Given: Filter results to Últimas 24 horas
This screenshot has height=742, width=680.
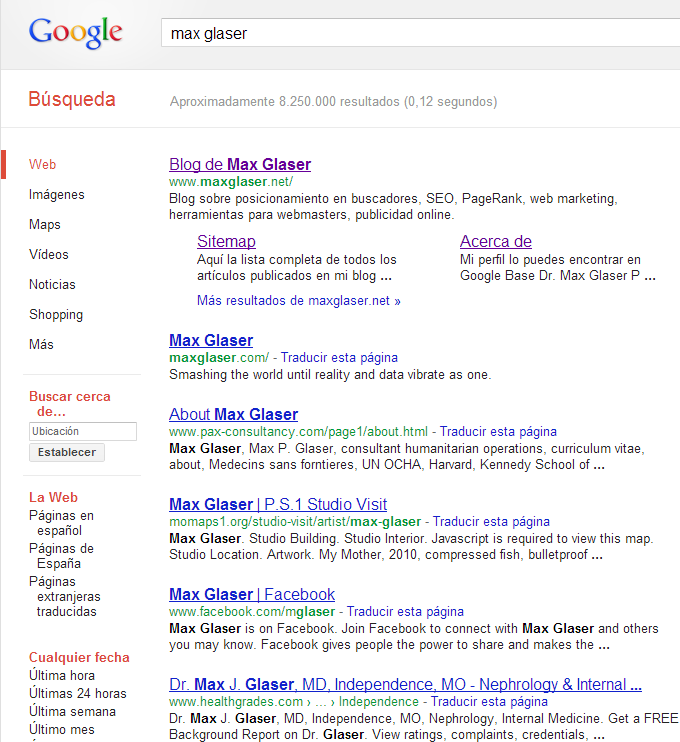Looking at the screenshot, I should click(78, 693).
